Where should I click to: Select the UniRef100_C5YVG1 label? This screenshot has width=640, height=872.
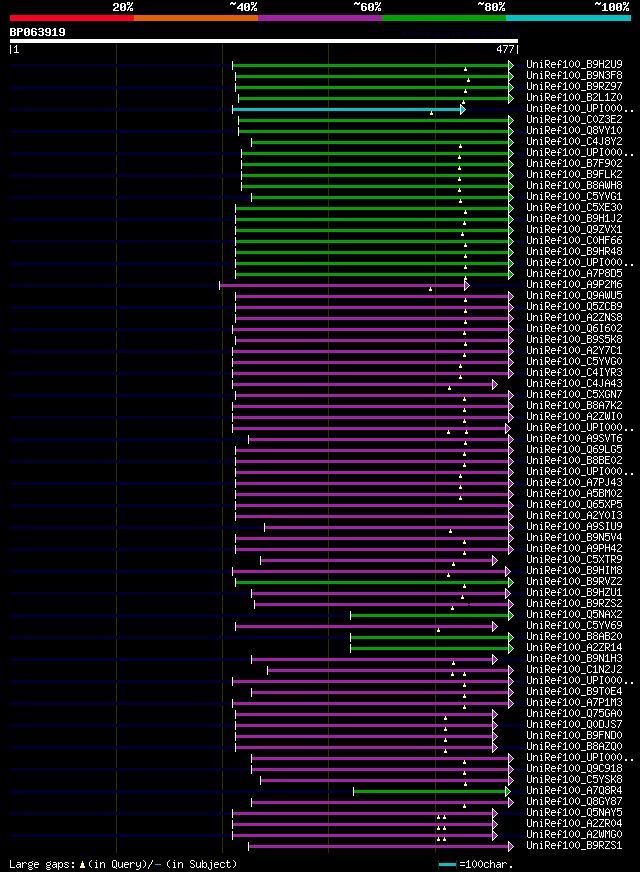click(x=574, y=196)
